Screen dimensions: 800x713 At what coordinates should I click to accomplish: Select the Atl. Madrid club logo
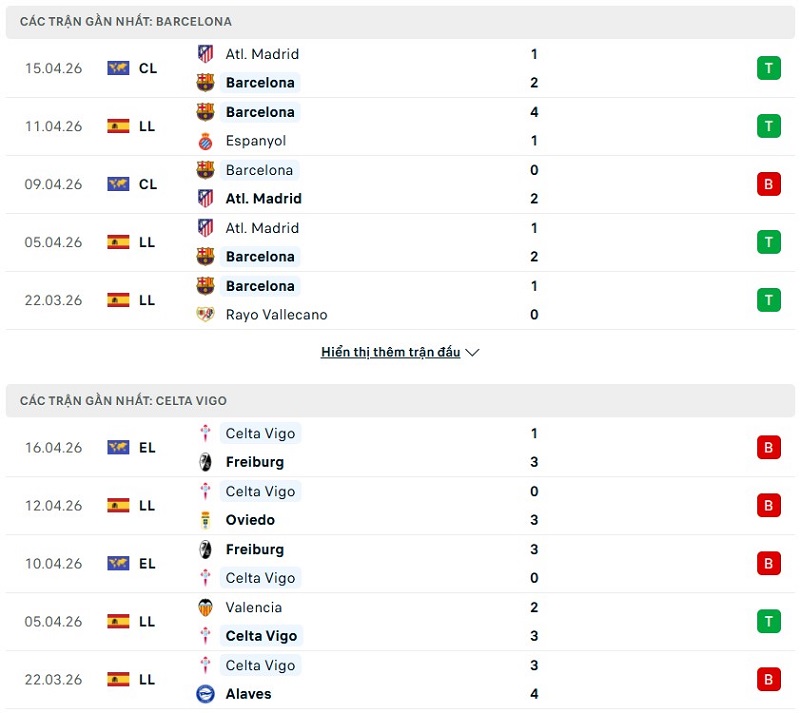(x=205, y=54)
